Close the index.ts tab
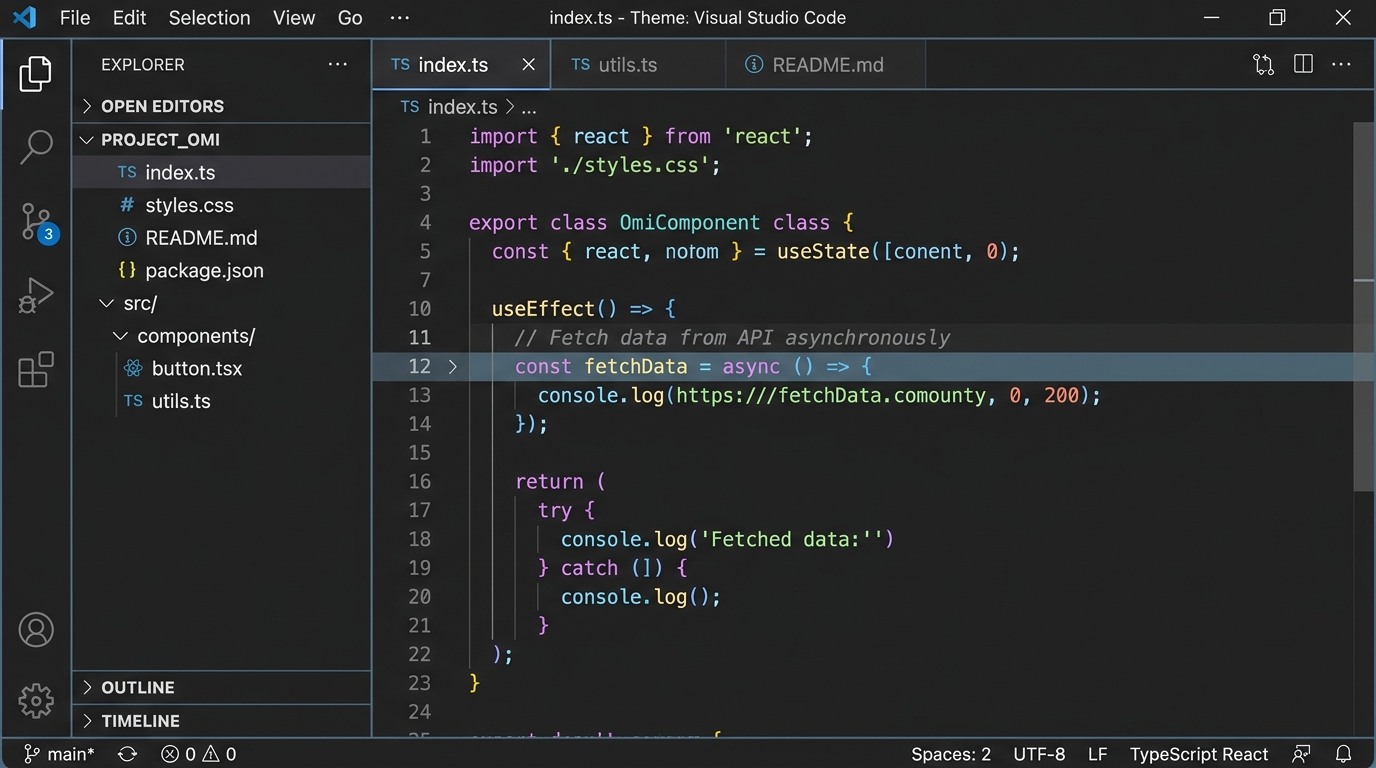 coord(529,64)
